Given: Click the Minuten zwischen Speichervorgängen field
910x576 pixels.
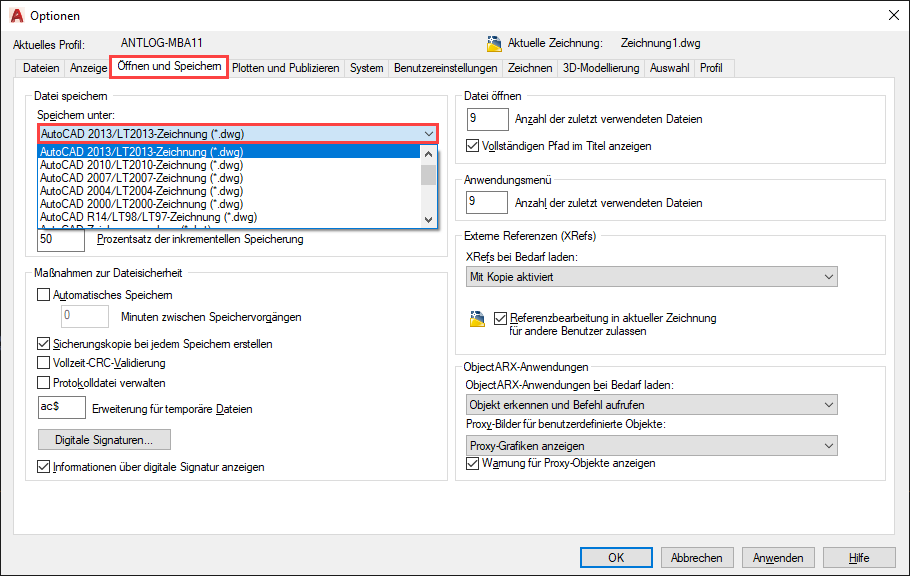Looking at the screenshot, I should coord(85,316).
